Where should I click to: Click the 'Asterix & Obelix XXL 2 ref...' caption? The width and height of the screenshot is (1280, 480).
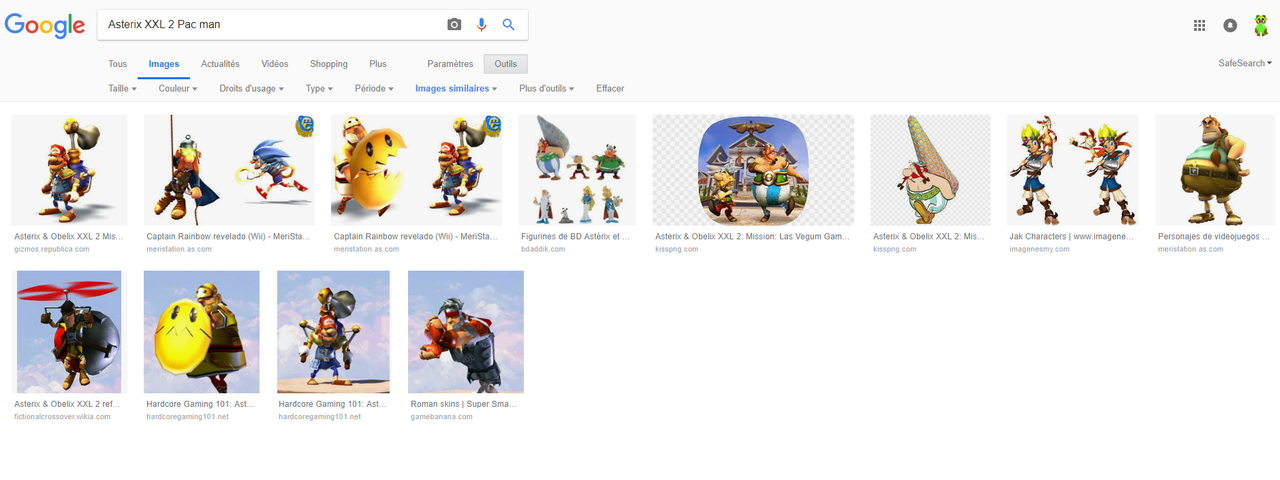click(x=67, y=405)
